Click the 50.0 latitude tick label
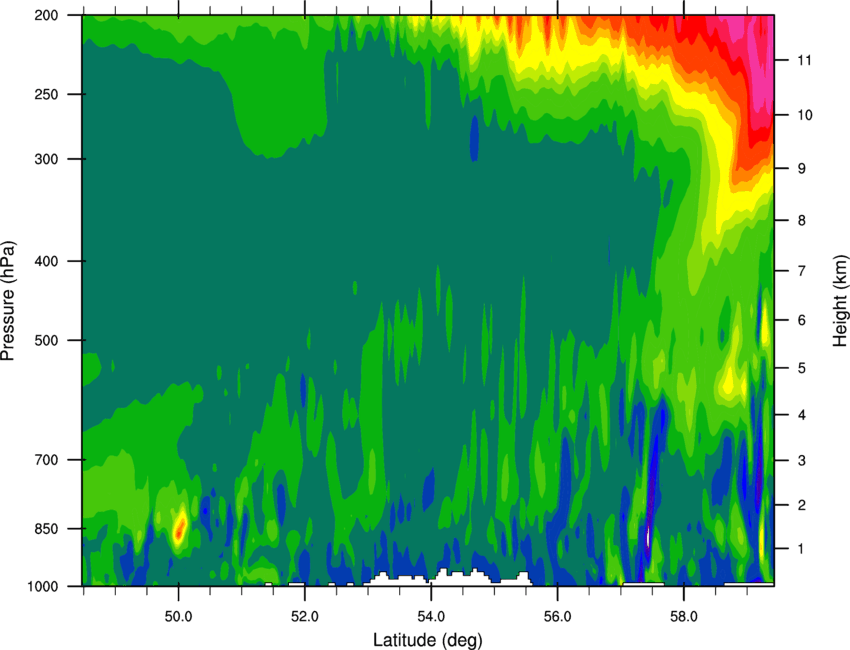The image size is (850, 650). [x=178, y=617]
